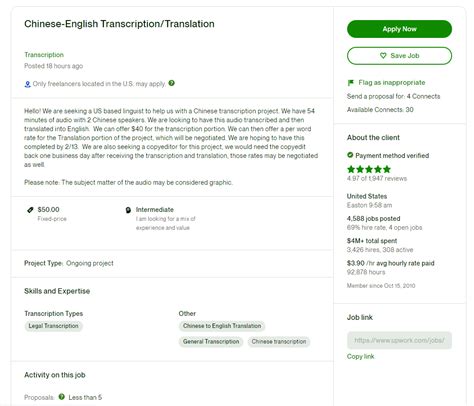
Task: Click the price tag icon beside $50.00
Action: click(30, 210)
